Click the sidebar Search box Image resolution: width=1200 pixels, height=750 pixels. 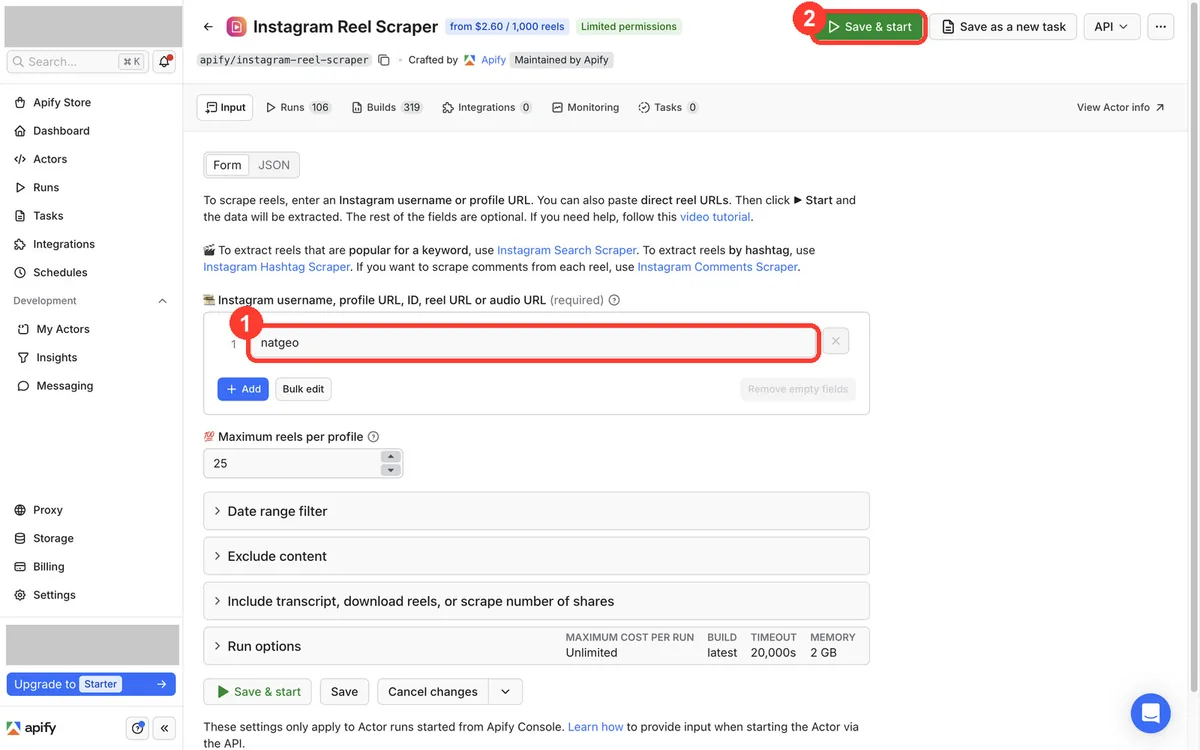pos(78,62)
